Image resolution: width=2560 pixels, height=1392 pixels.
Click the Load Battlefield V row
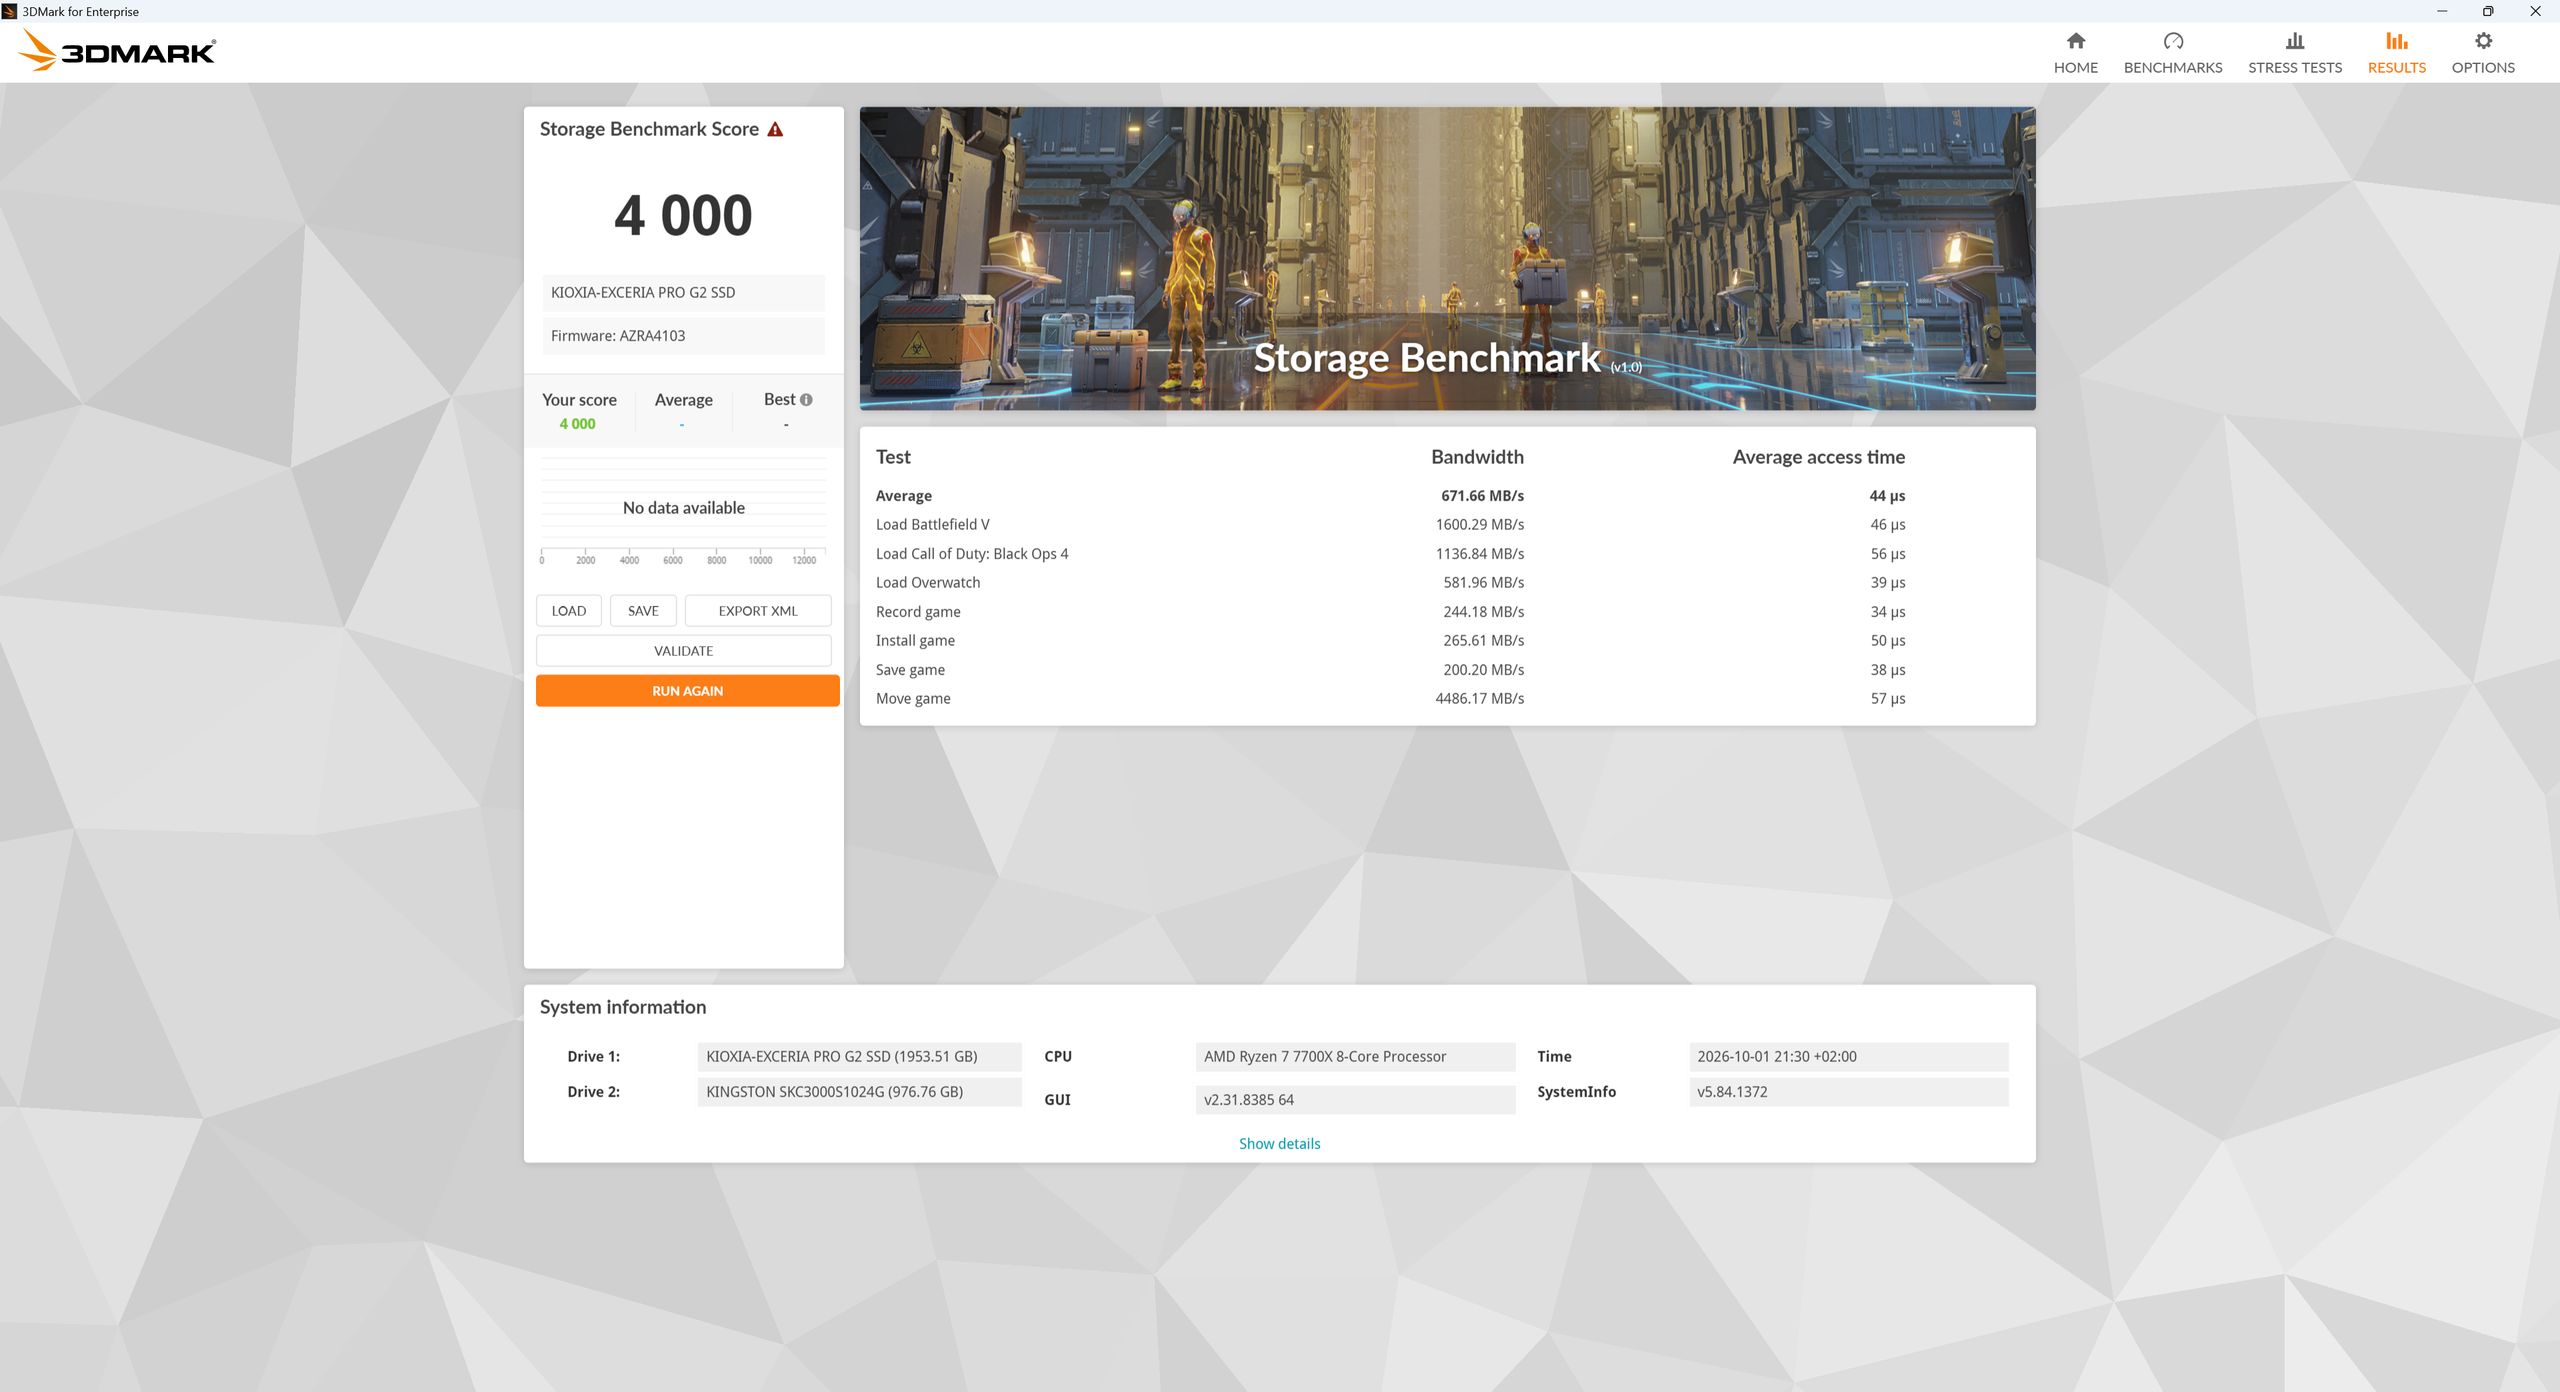(x=1390, y=525)
